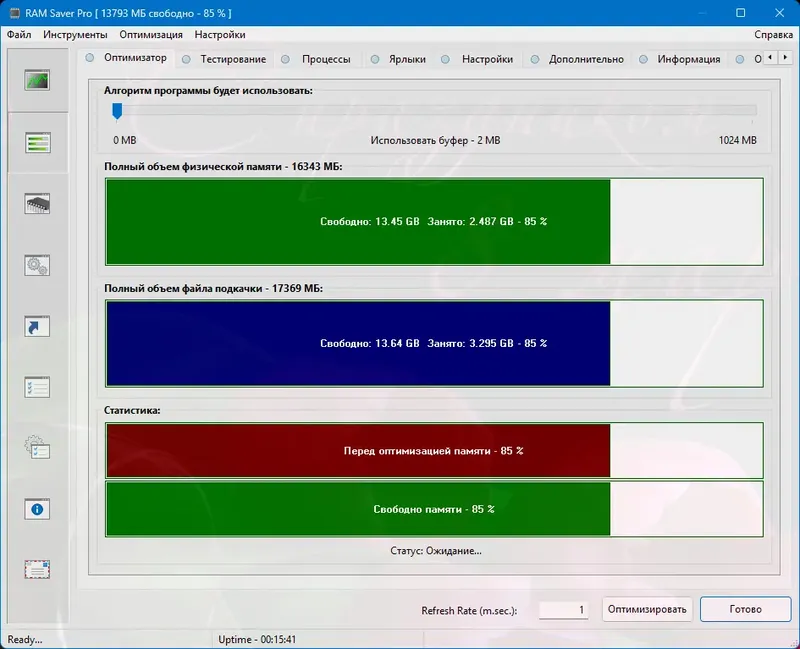Open the Настройки menu in the menu bar

coord(220,35)
